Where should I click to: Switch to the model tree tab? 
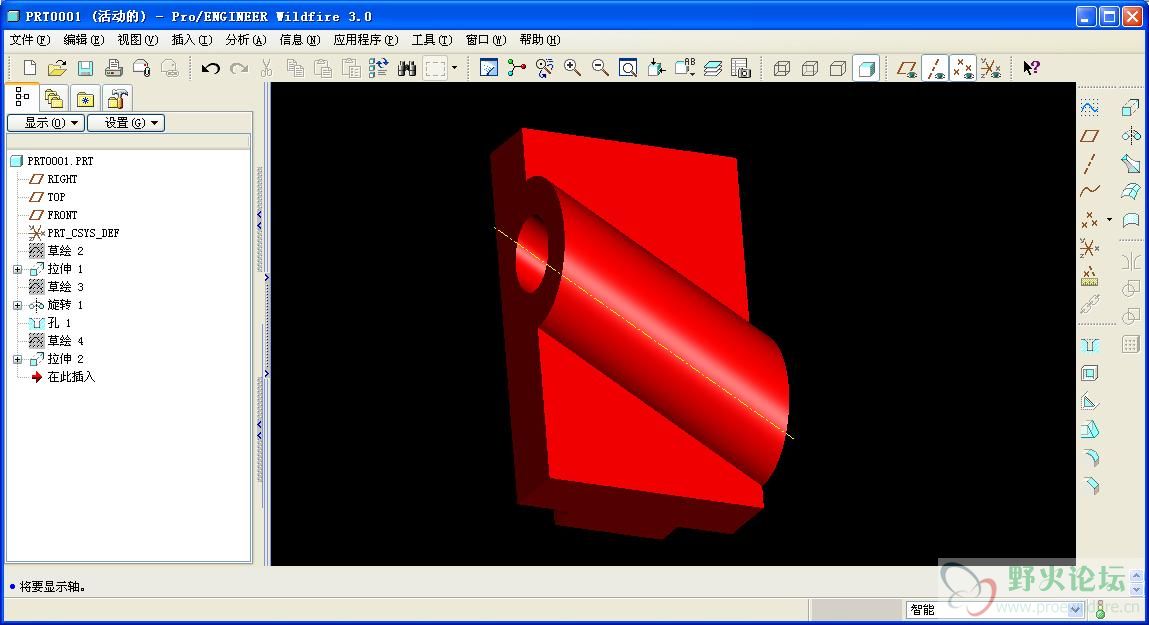(x=22, y=97)
